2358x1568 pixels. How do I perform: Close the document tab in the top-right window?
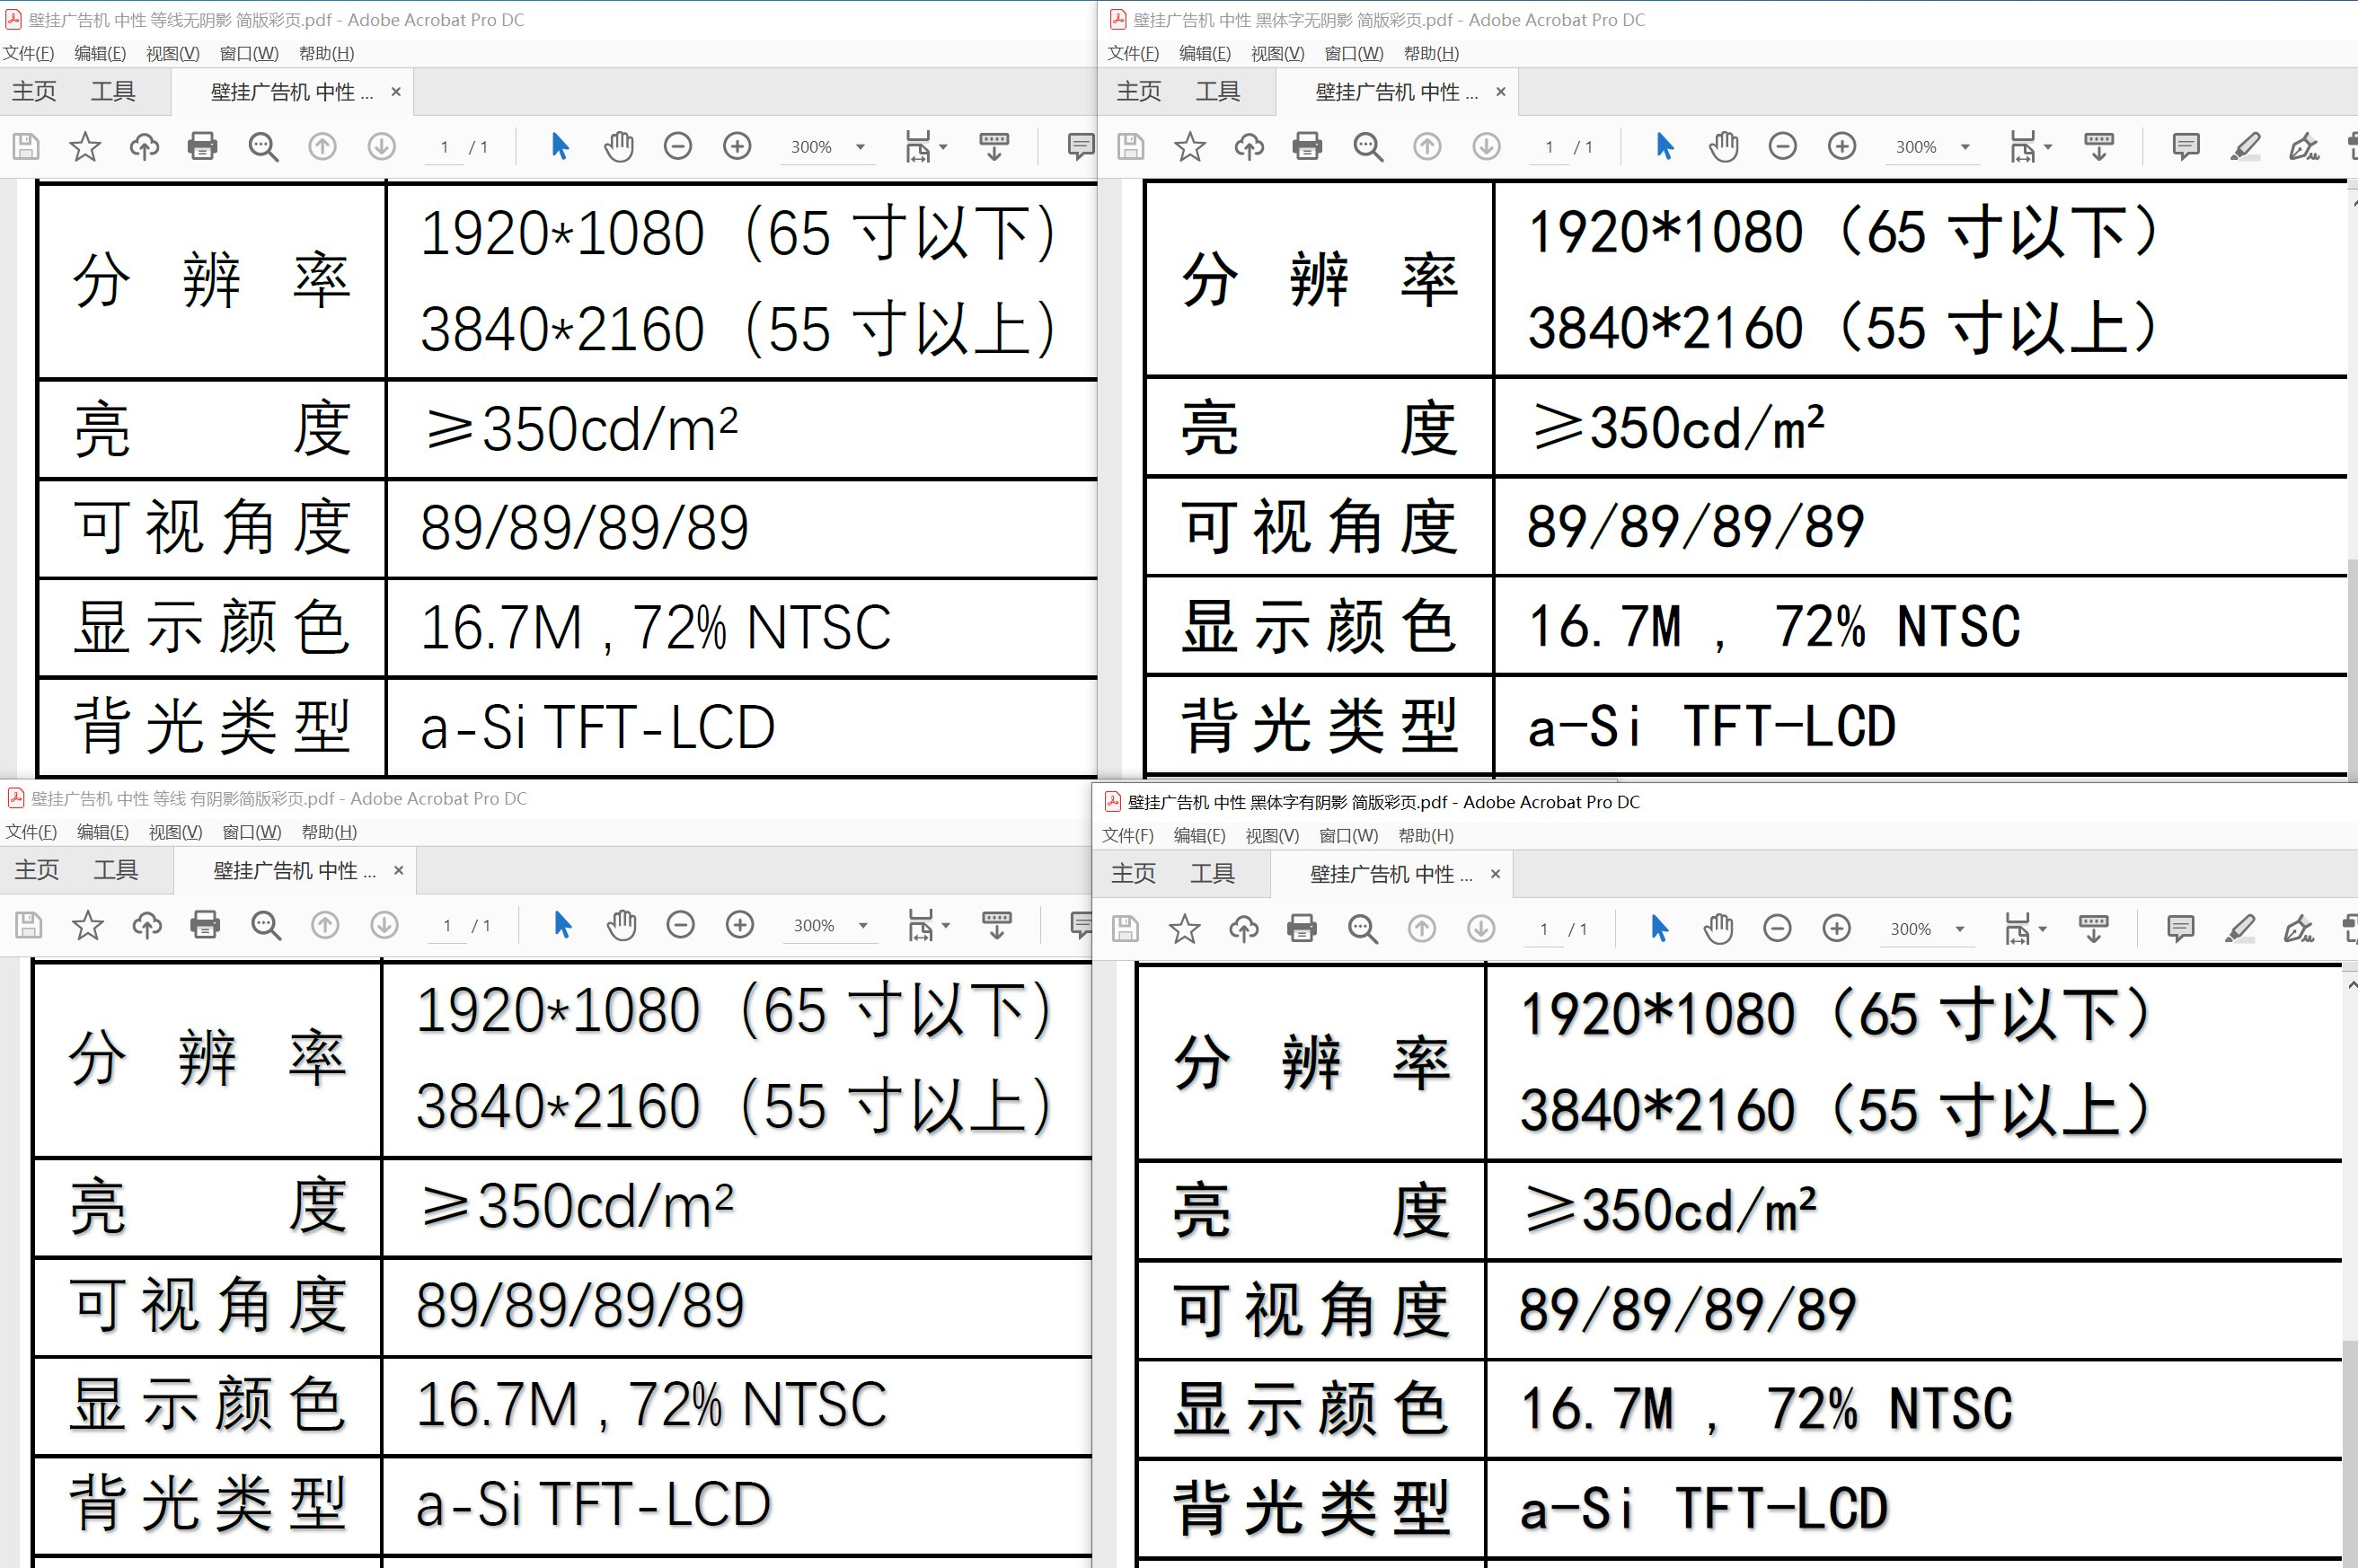1501,92
